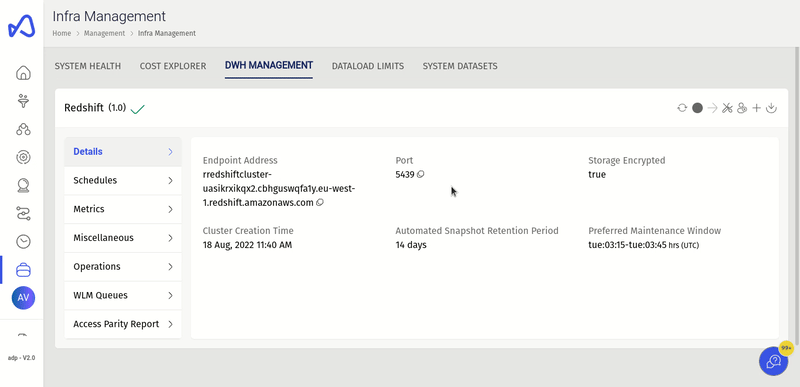Click the plus icon in Redshift toolbar
Viewport: 800px width, 387px height.
tap(757, 108)
